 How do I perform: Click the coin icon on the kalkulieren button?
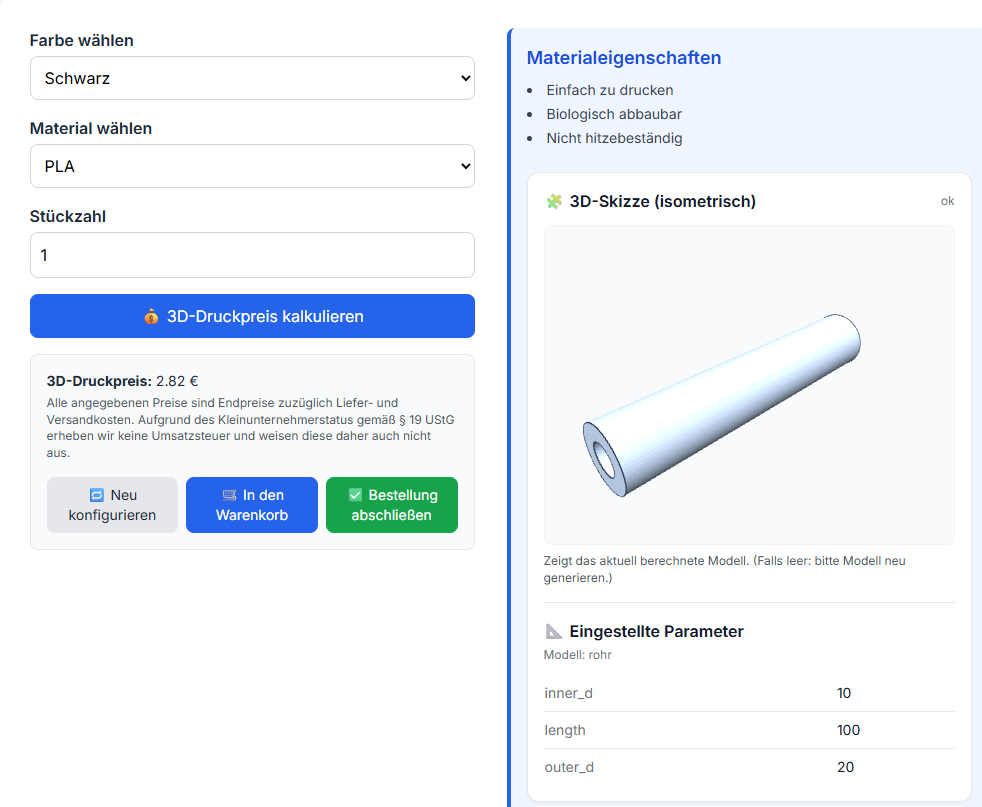coord(151,316)
